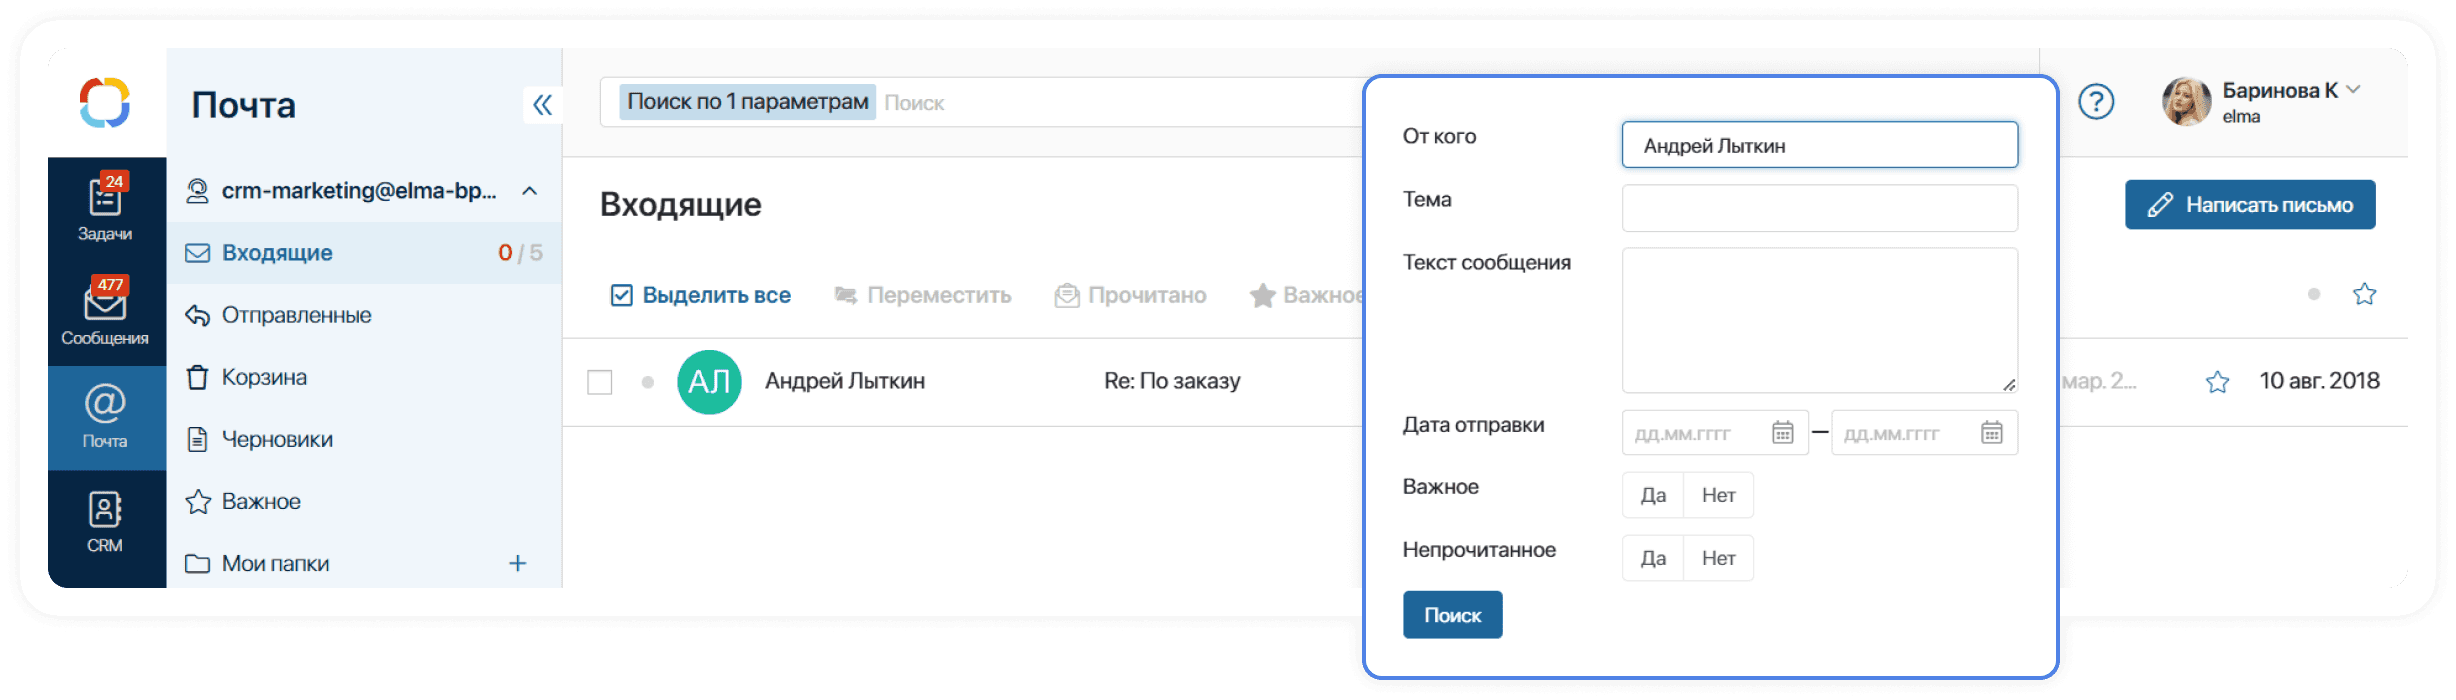Screen dimensions: 2456x700
Task: Toggle Выделить все checkbox
Action: coord(622,296)
